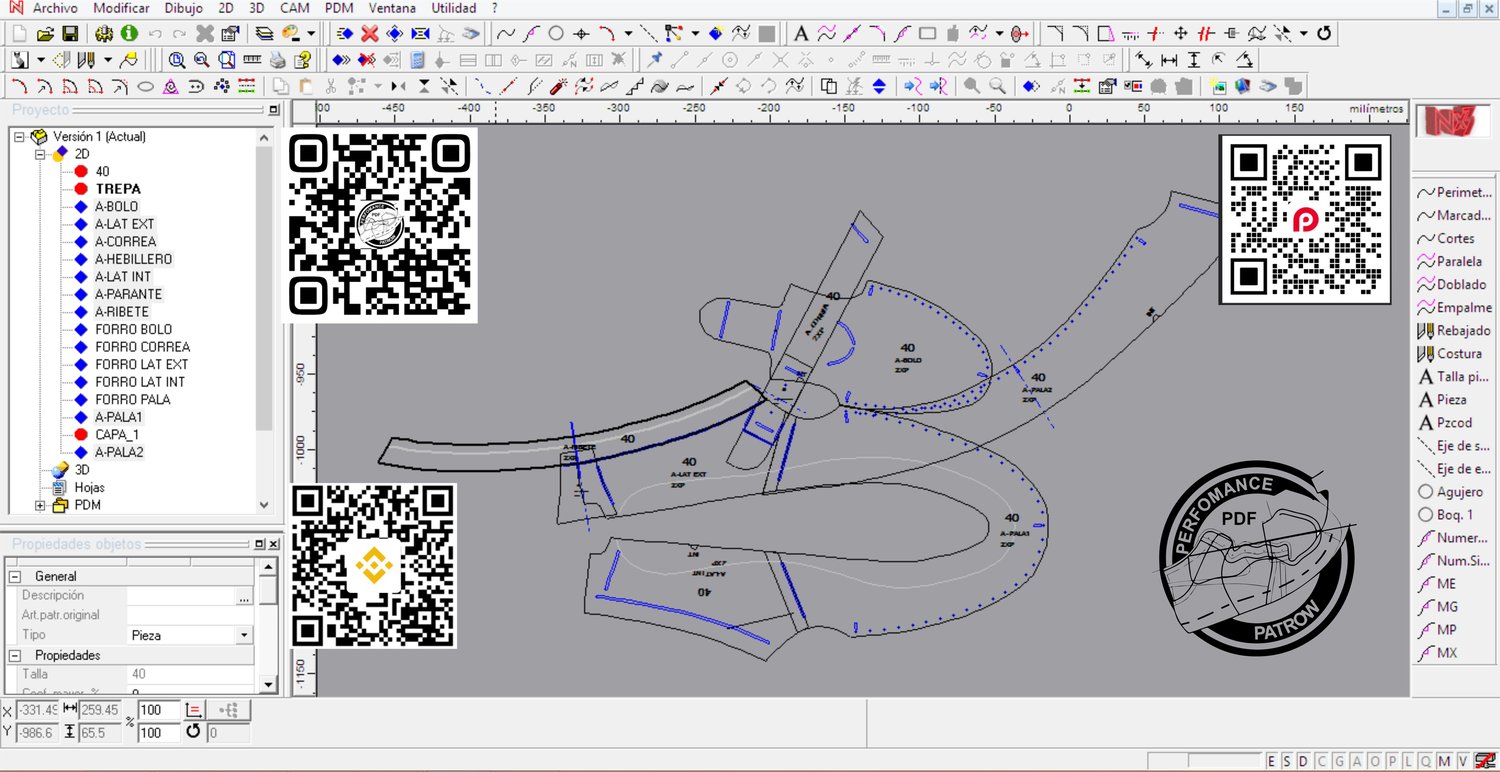Select the Perimet... line type
Image resolution: width=1500 pixels, height=772 pixels.
[x=1454, y=192]
